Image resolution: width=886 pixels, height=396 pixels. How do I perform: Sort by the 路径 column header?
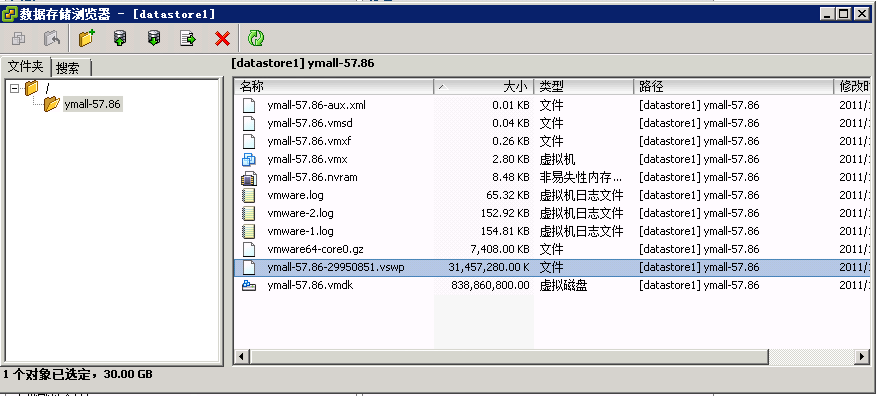[x=733, y=86]
